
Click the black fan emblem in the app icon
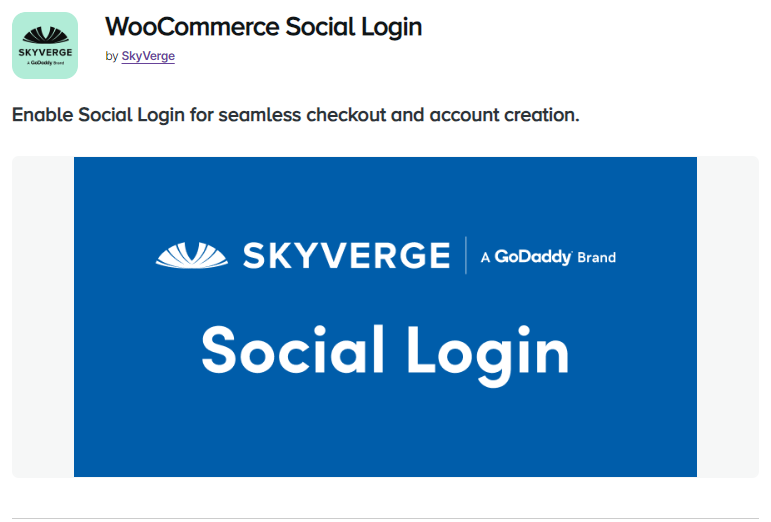coord(45,36)
